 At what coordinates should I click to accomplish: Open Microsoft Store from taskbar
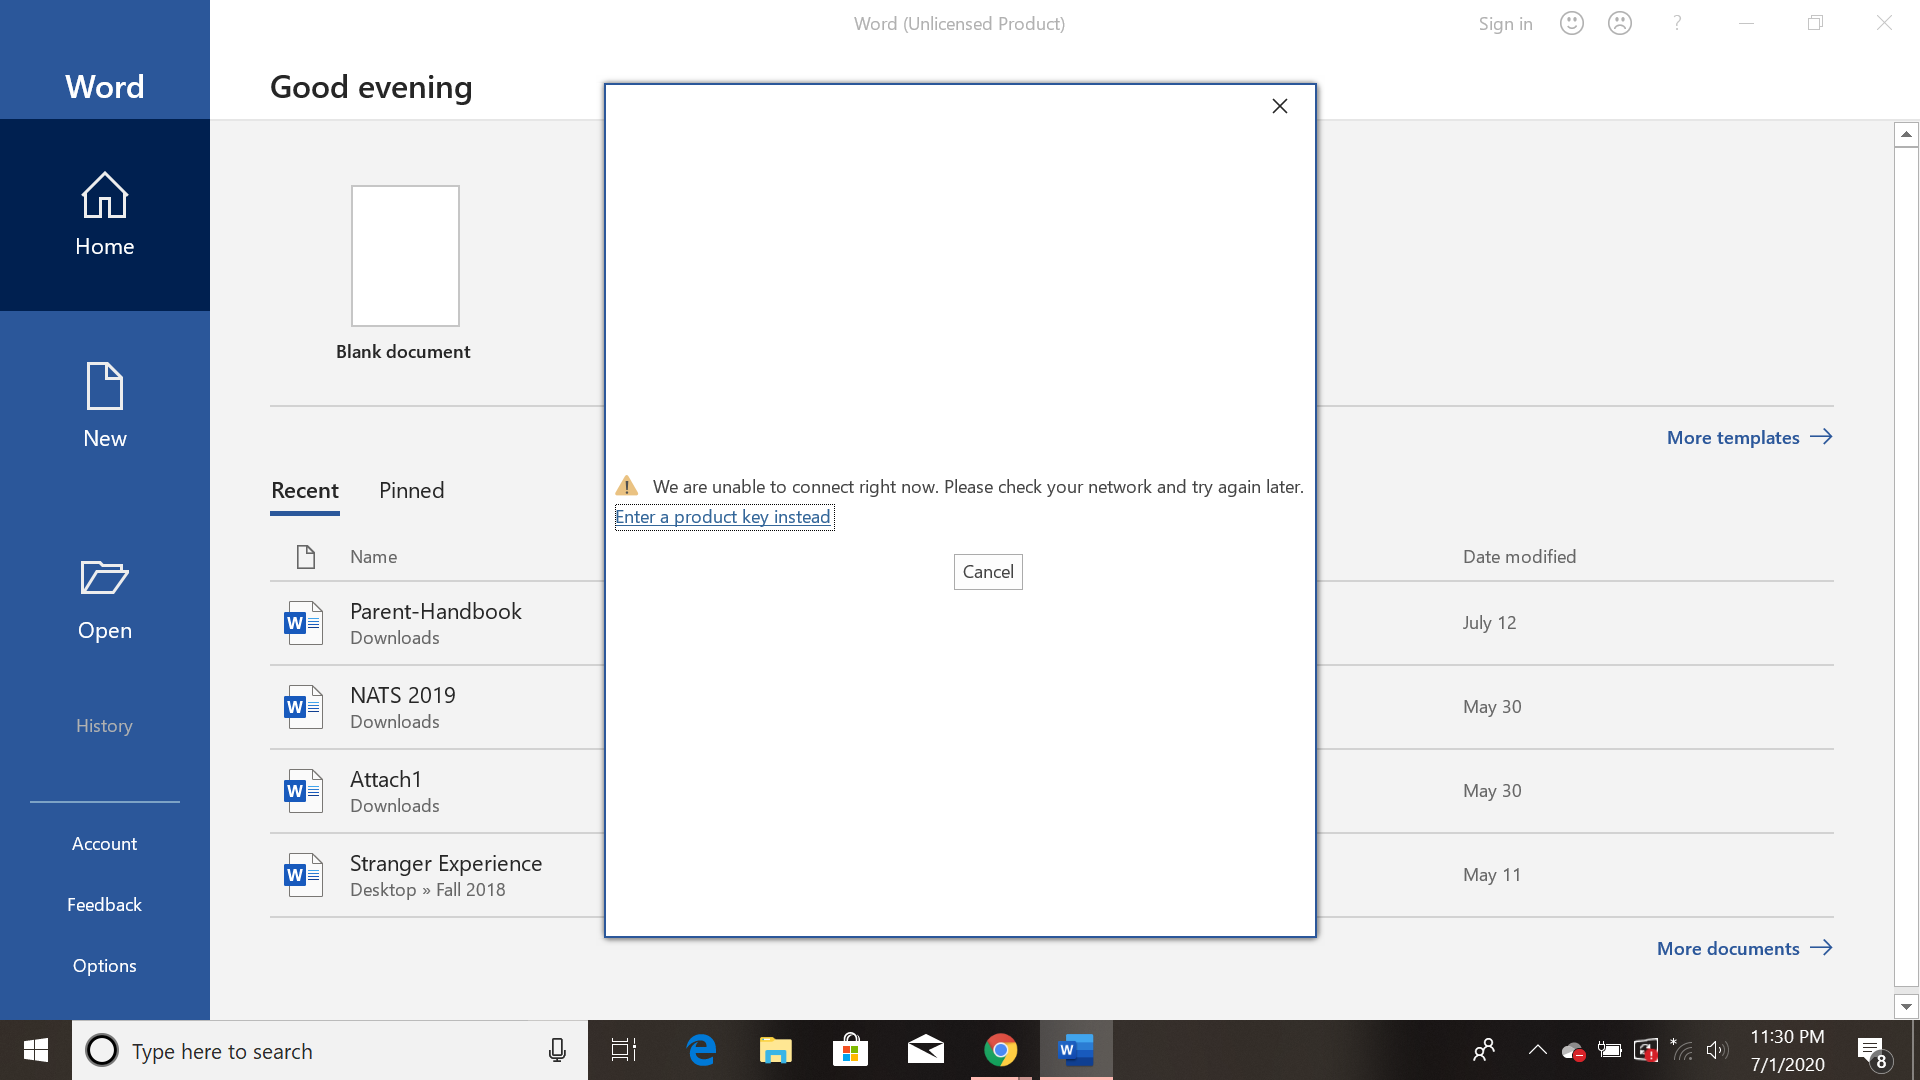(850, 1050)
